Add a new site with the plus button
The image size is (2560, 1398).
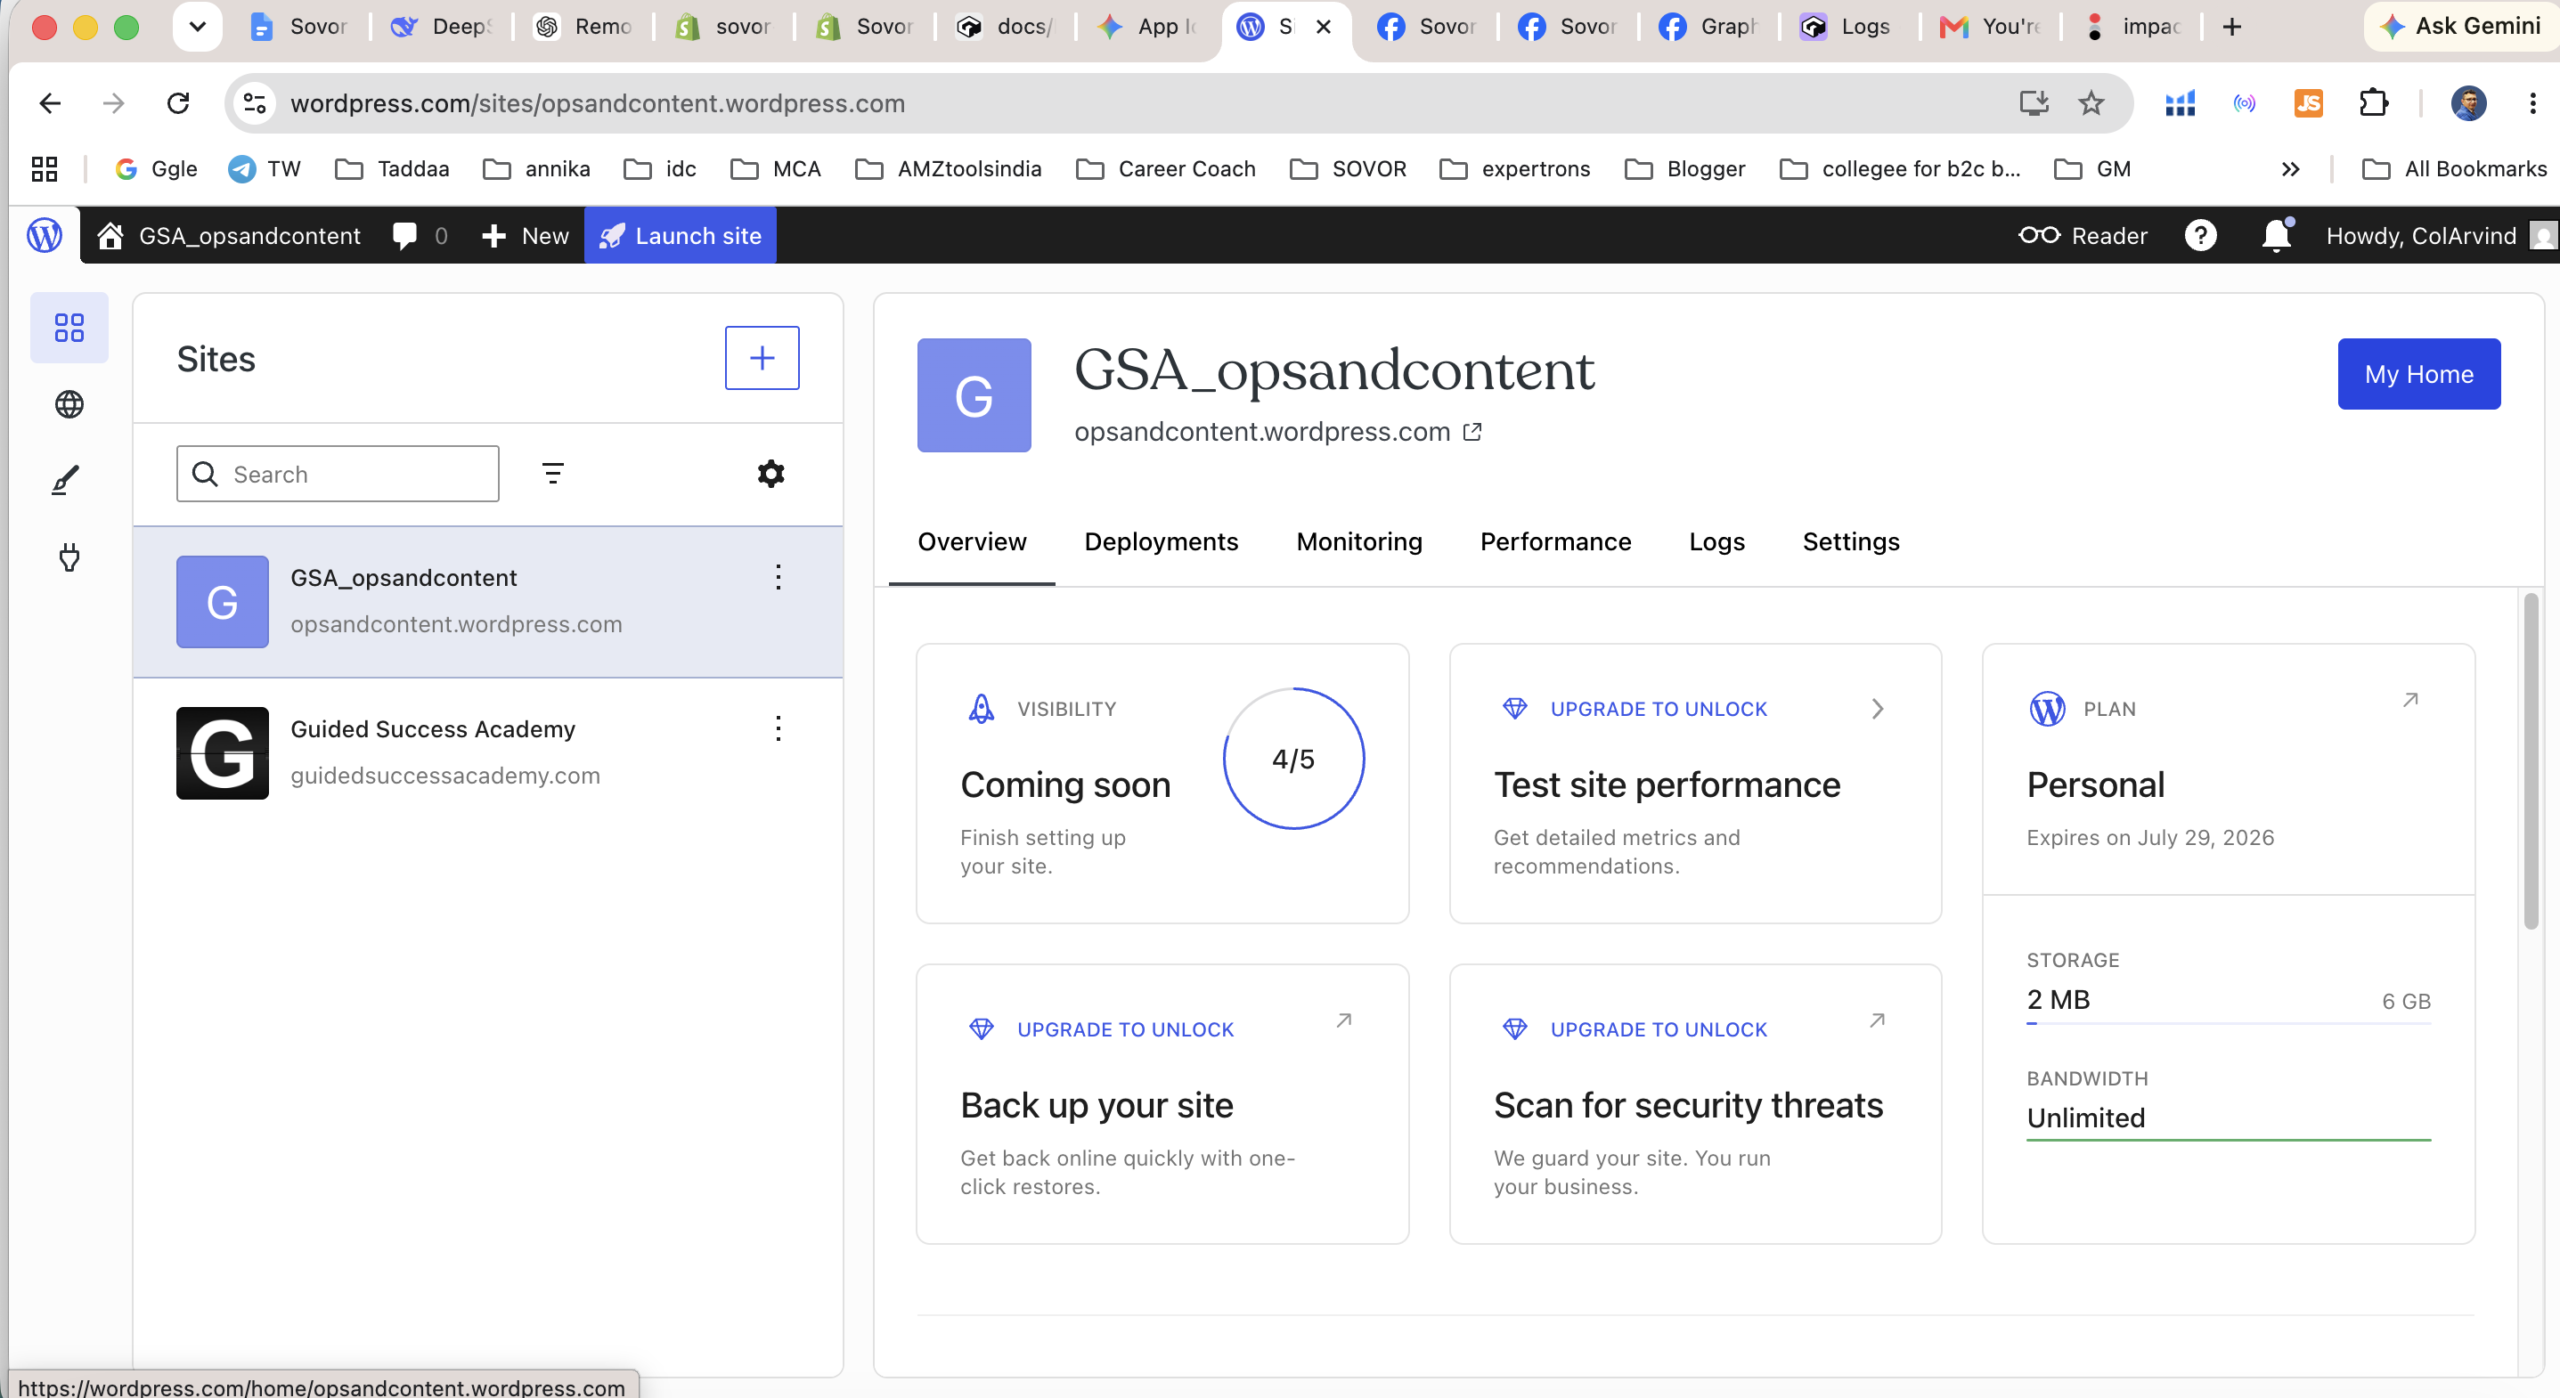[762, 358]
